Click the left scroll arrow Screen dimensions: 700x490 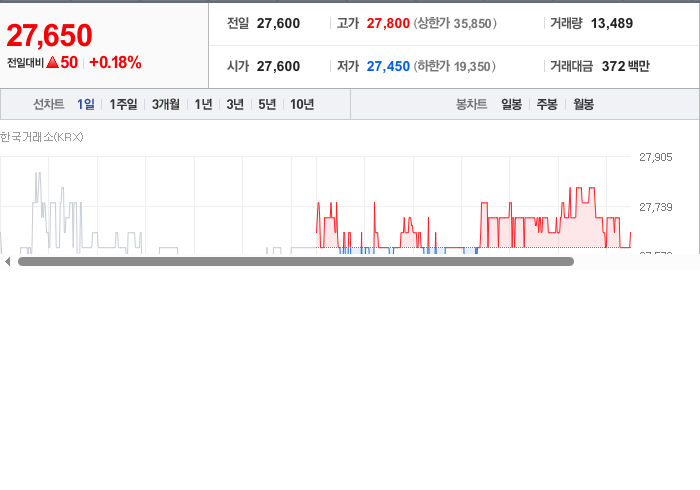pos(7,262)
